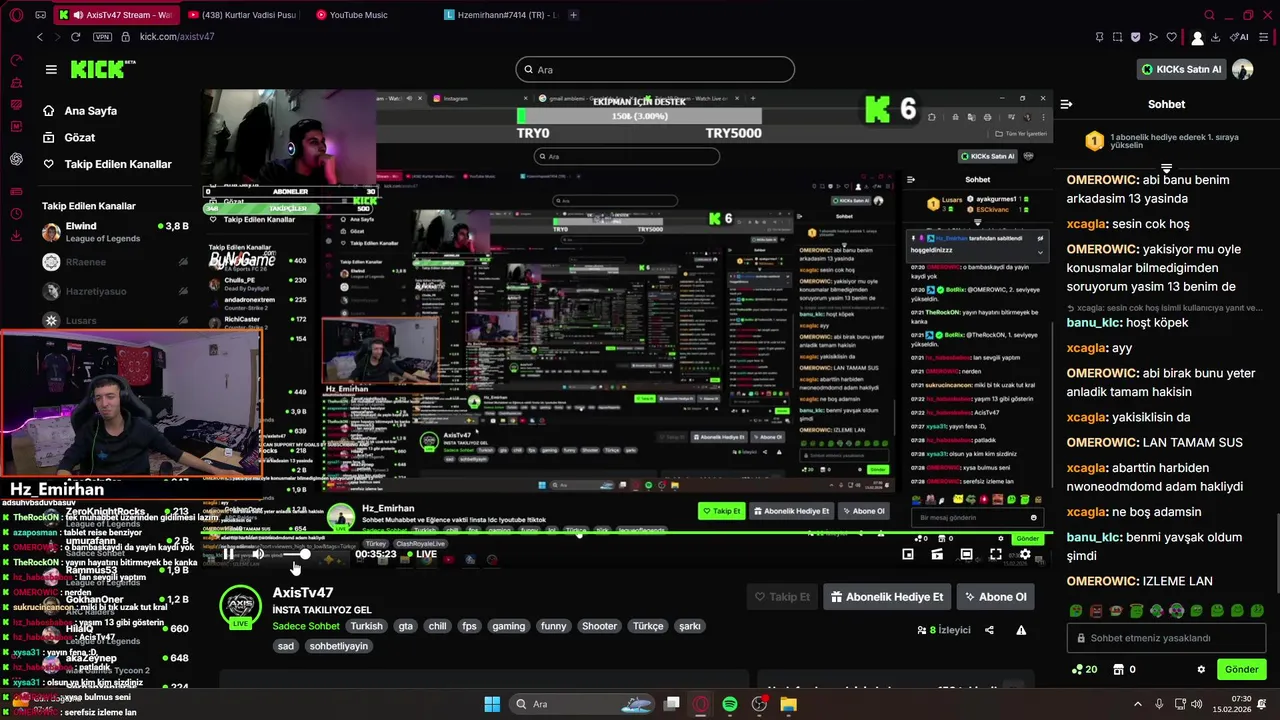Click the Opera menu logo

pyautogui.click(x=16, y=15)
